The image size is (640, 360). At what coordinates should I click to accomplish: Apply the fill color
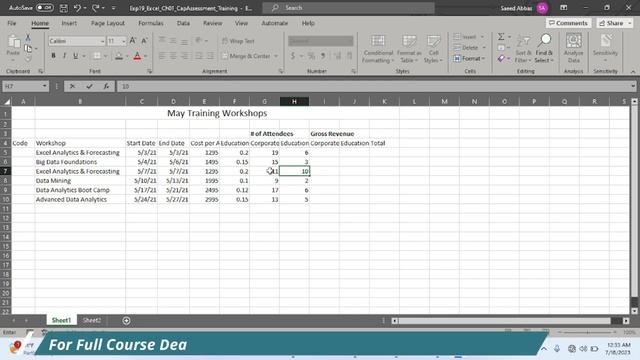tap(119, 56)
